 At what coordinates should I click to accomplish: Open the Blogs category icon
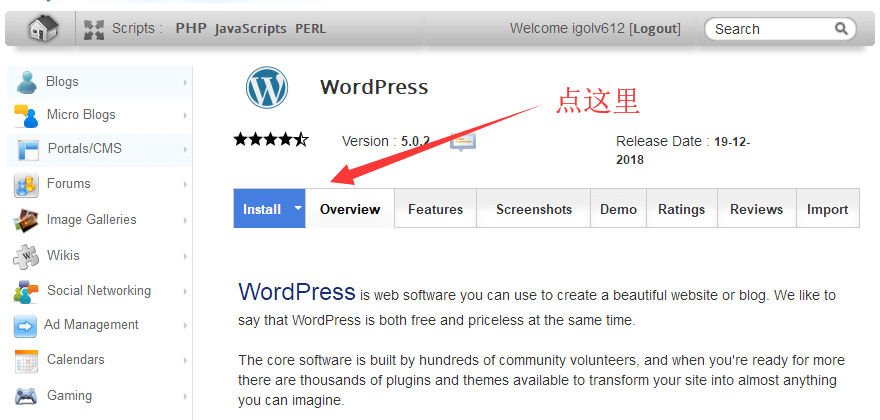pos(26,82)
